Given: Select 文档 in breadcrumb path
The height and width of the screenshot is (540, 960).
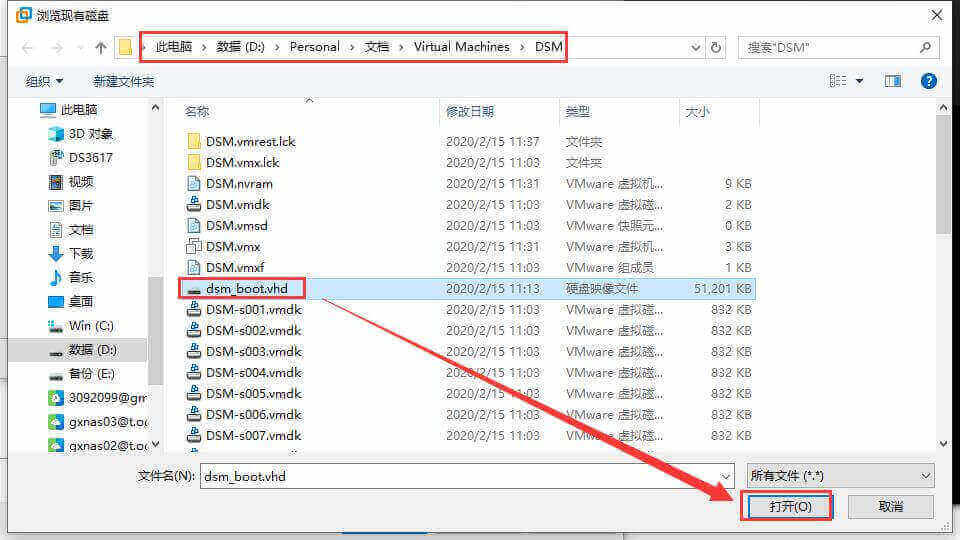Looking at the screenshot, I should tap(377, 47).
